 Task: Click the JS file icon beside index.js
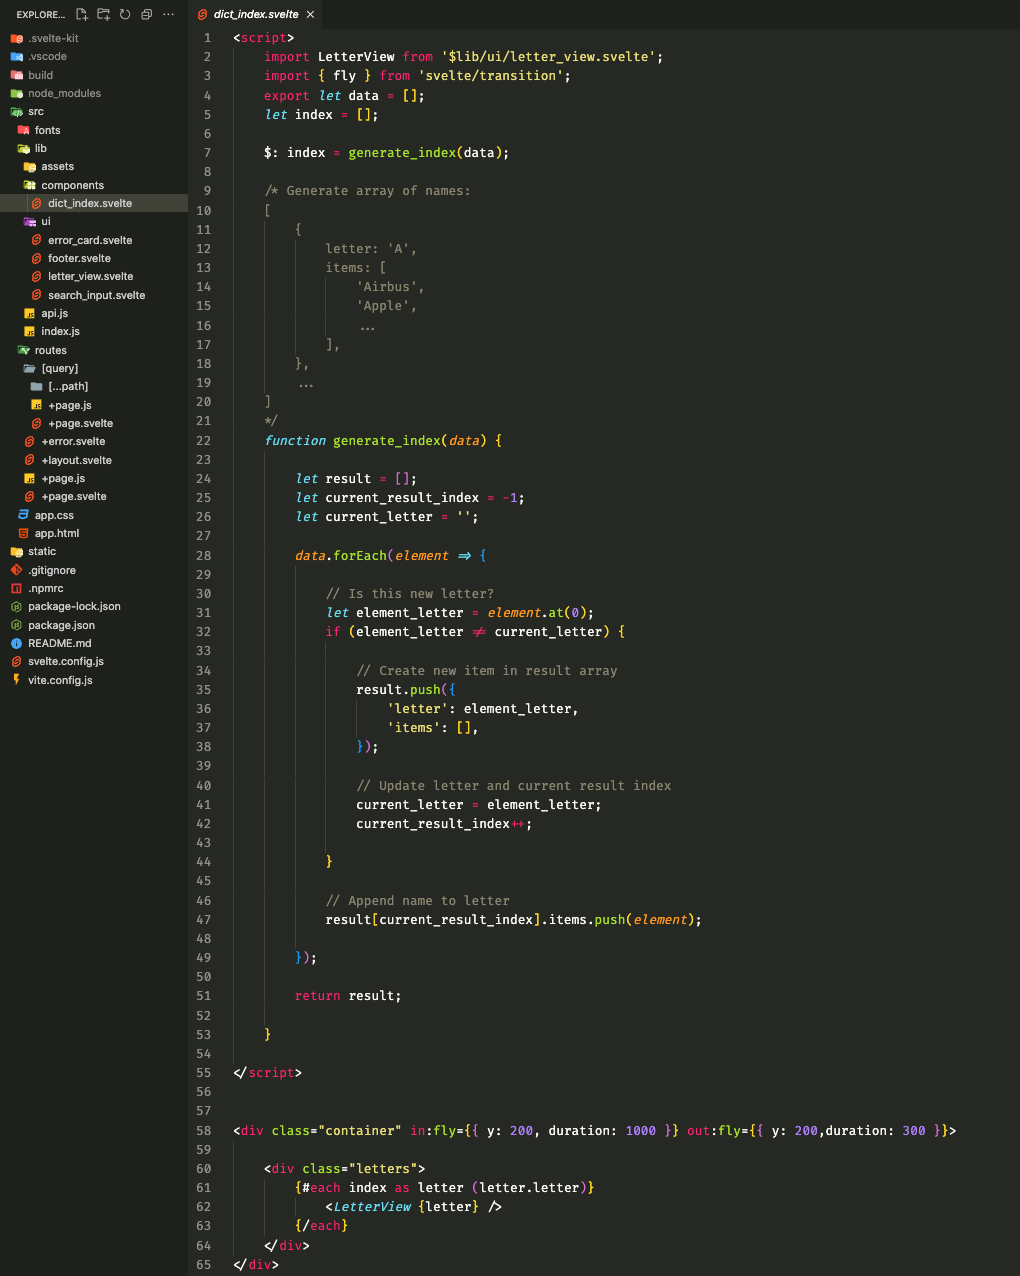tap(29, 331)
